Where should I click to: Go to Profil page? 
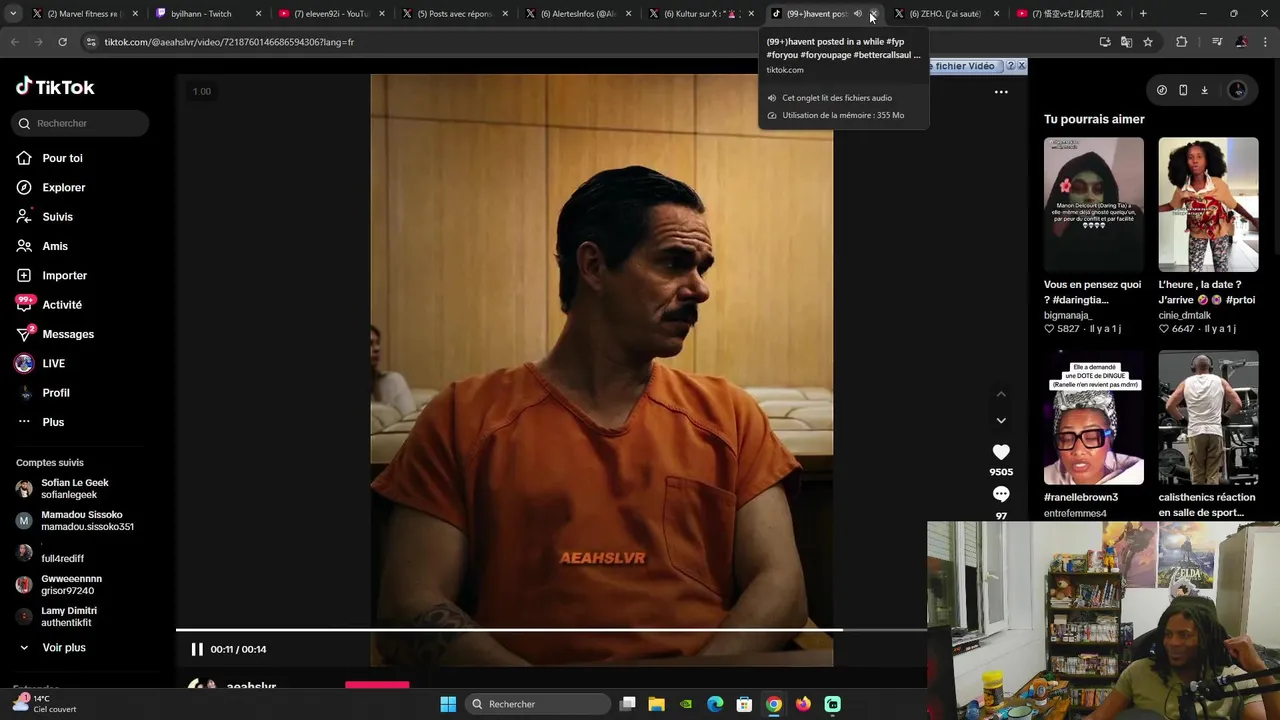click(x=56, y=393)
